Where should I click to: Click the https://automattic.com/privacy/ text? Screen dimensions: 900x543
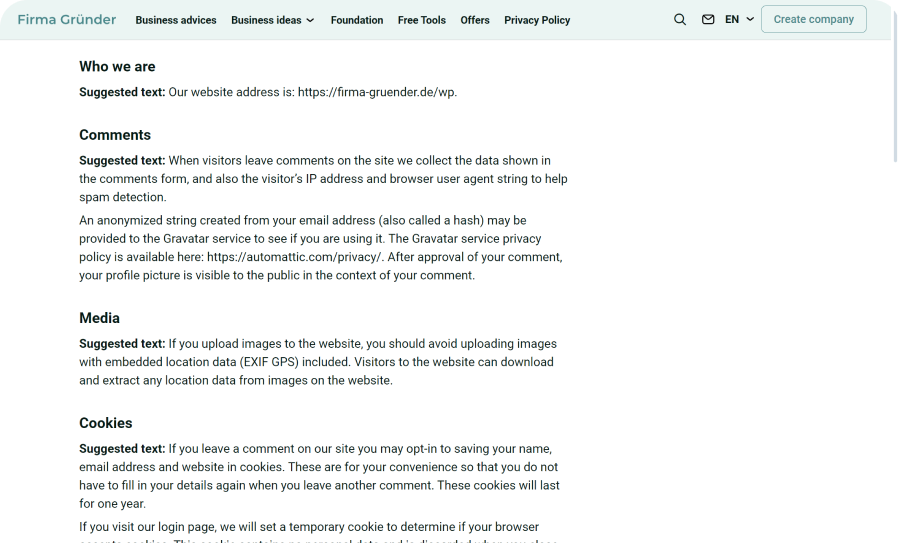click(294, 257)
